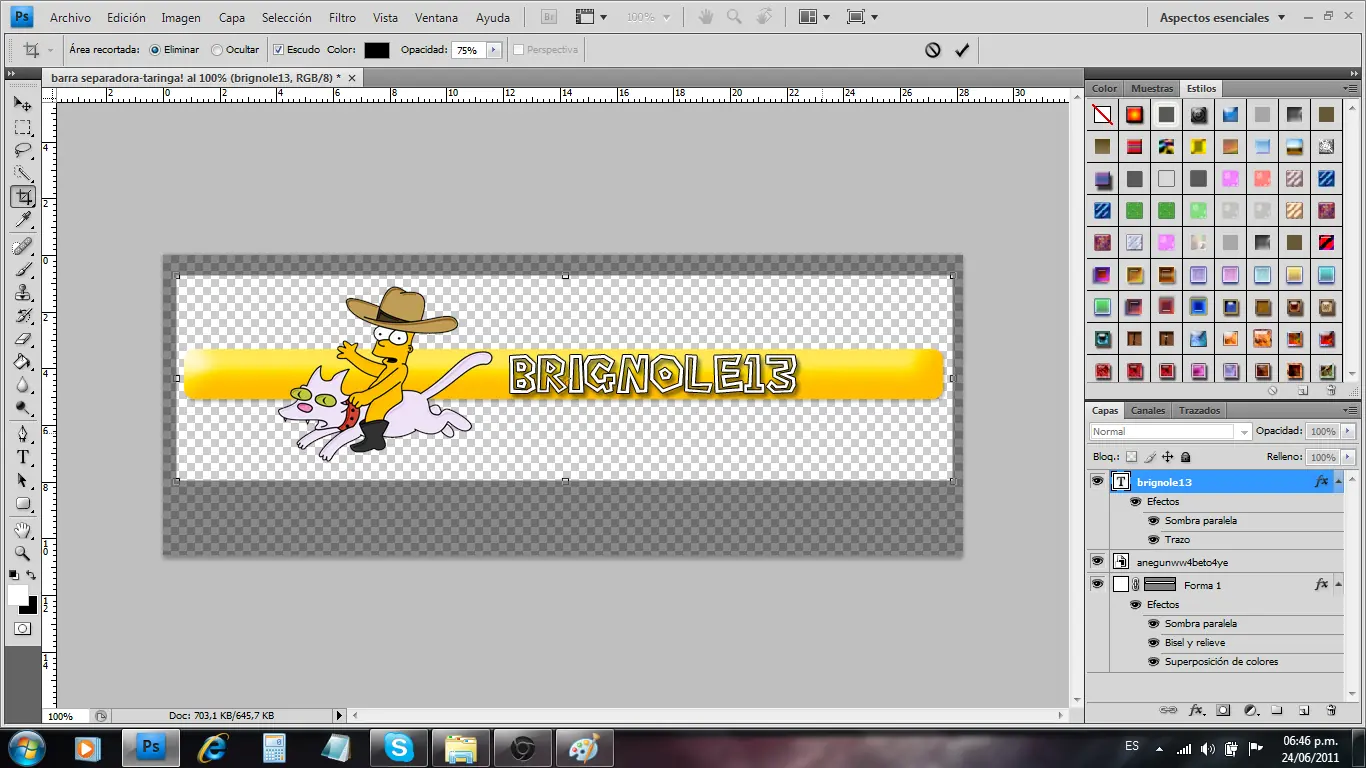The height and width of the screenshot is (768, 1366).
Task: Open the Archivo menu
Action: (70, 18)
